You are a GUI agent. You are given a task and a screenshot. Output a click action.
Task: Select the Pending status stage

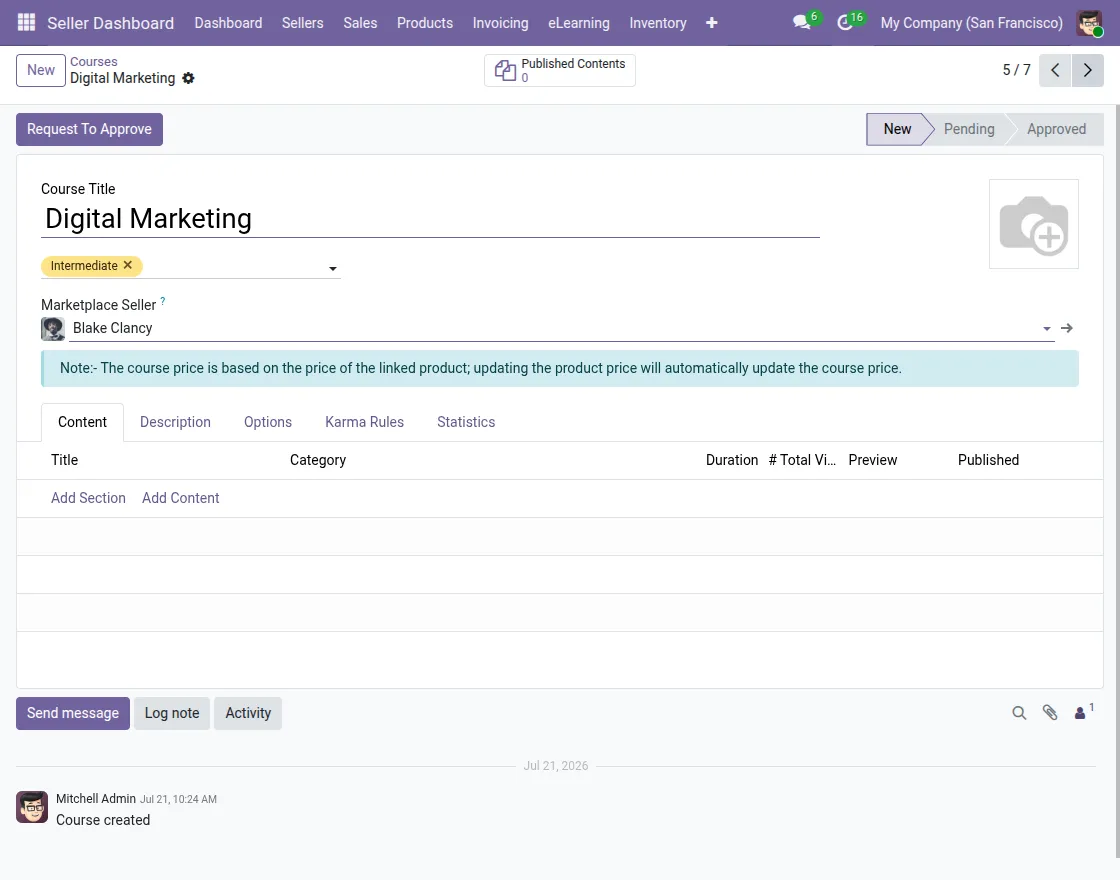969,129
